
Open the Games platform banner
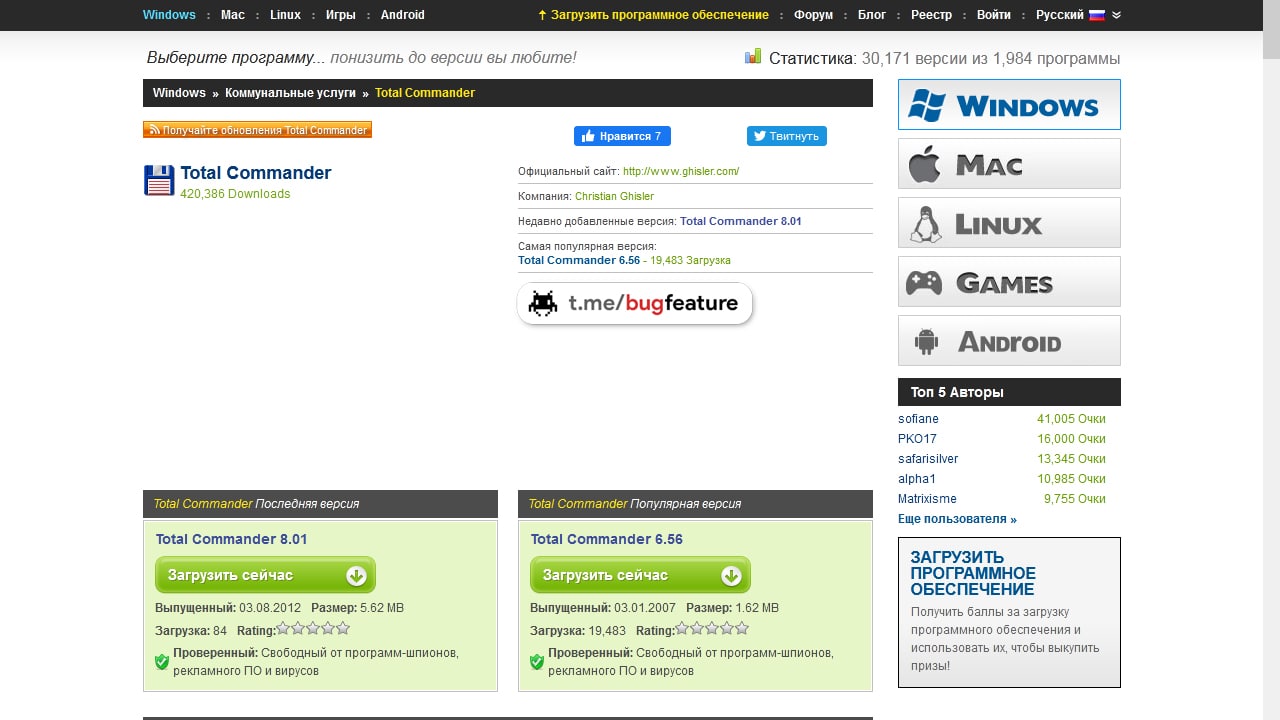tap(1009, 282)
